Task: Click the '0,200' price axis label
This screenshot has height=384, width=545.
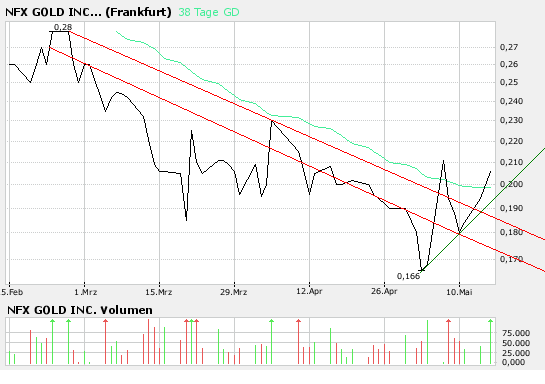Action: (x=511, y=184)
